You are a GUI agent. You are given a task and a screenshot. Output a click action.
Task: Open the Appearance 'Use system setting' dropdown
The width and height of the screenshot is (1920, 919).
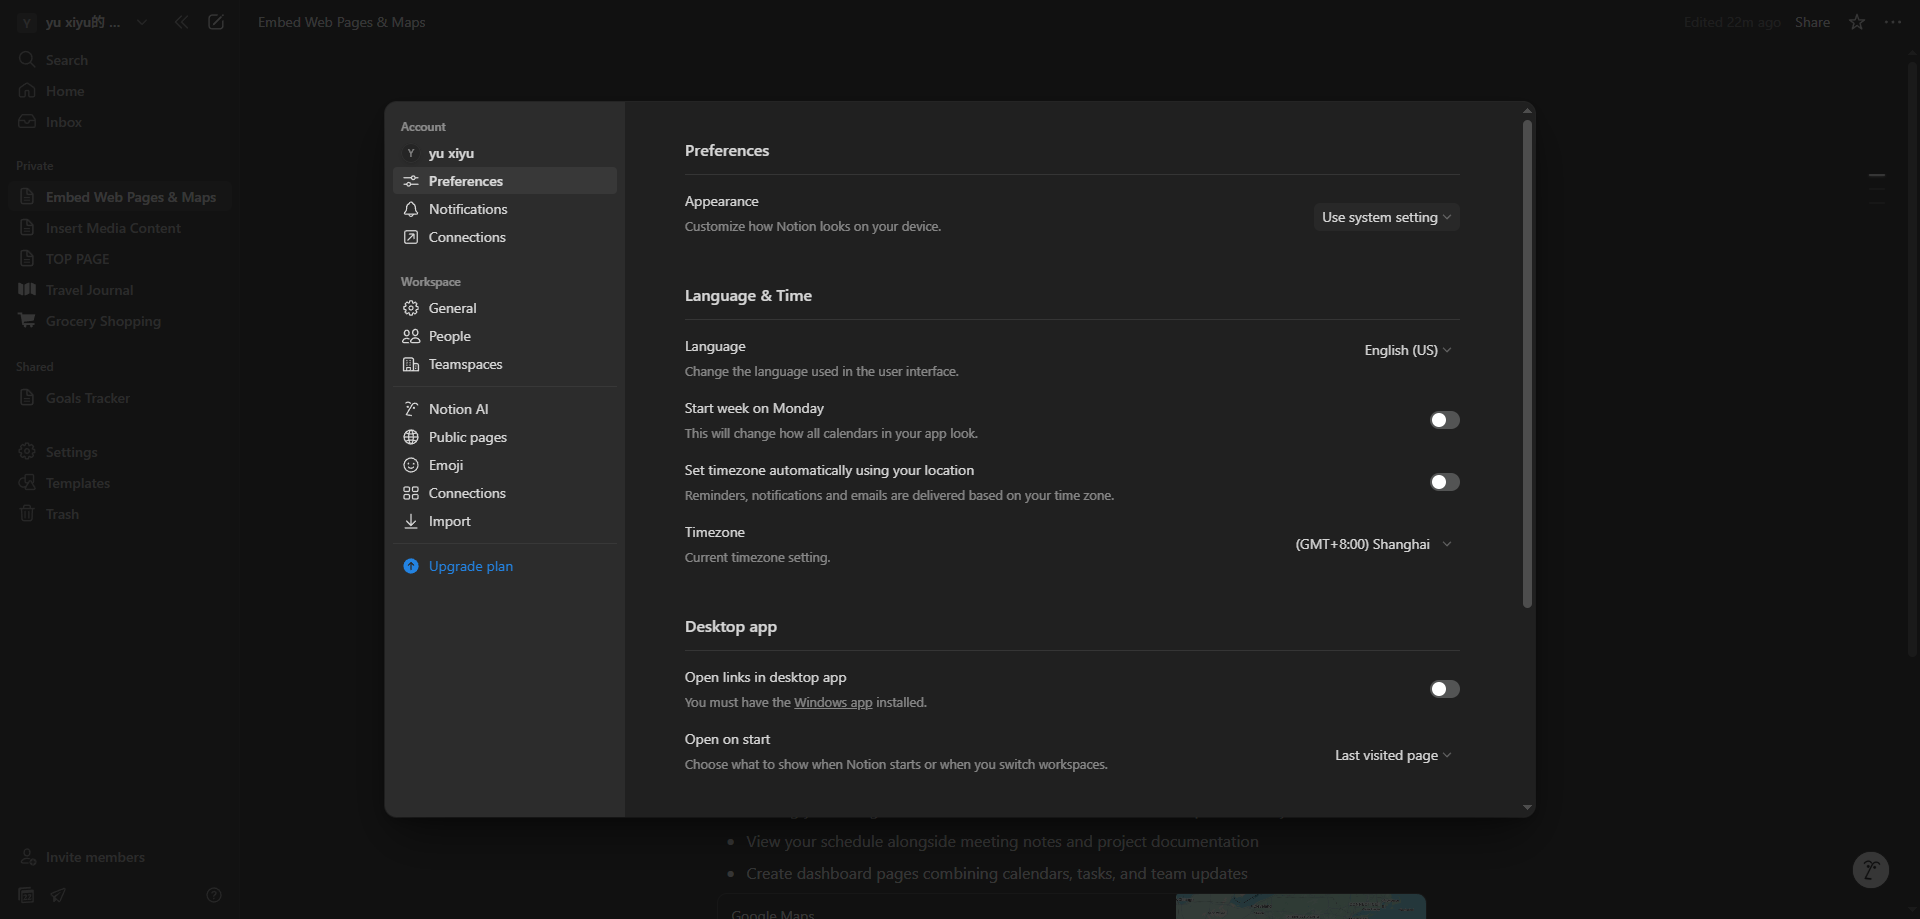(1386, 217)
